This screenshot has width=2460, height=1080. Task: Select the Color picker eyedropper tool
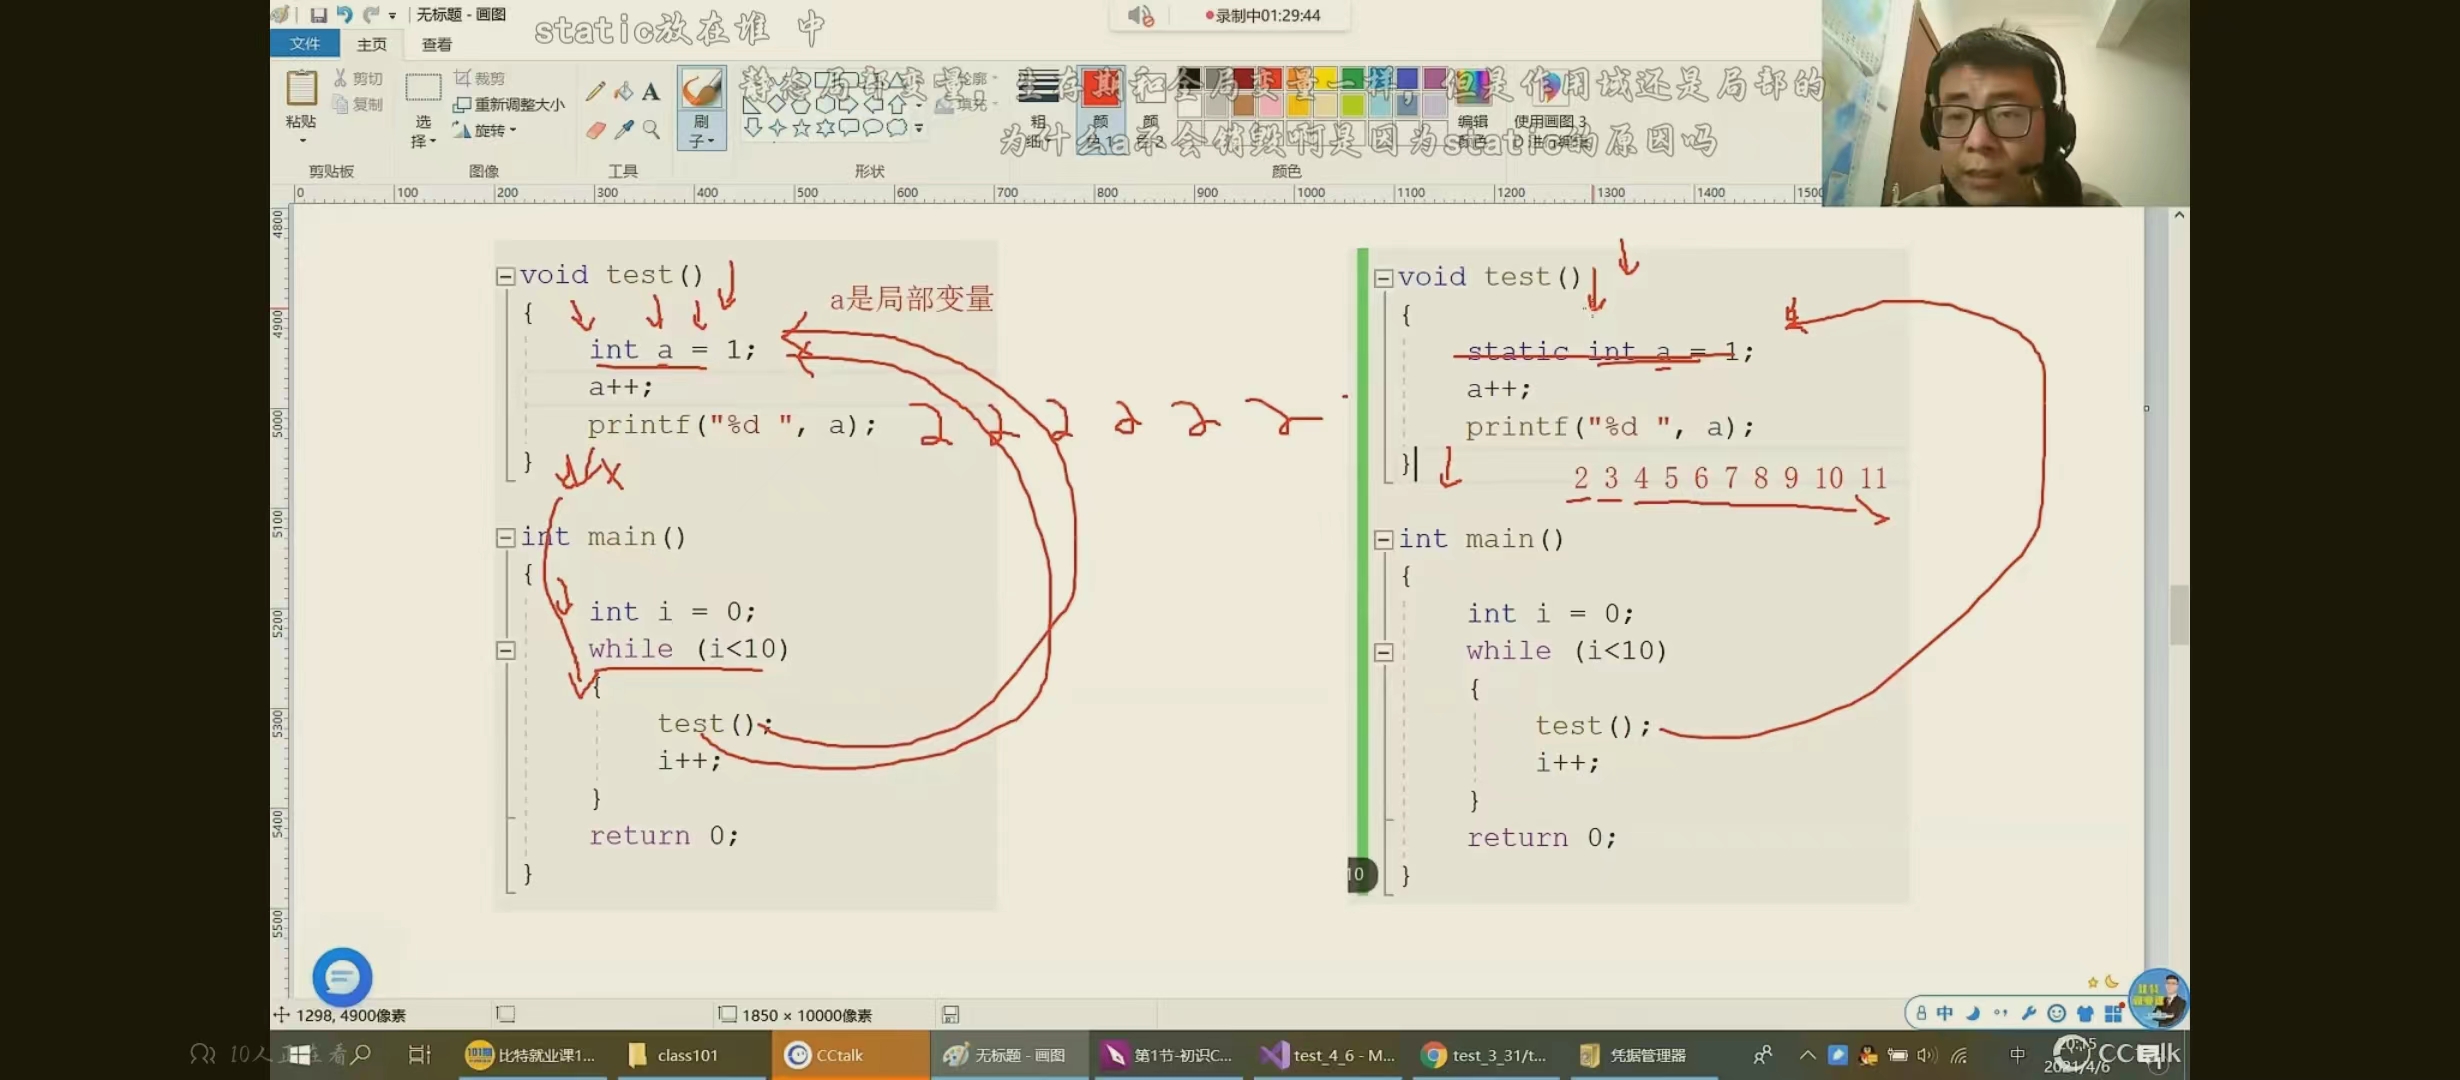click(623, 130)
